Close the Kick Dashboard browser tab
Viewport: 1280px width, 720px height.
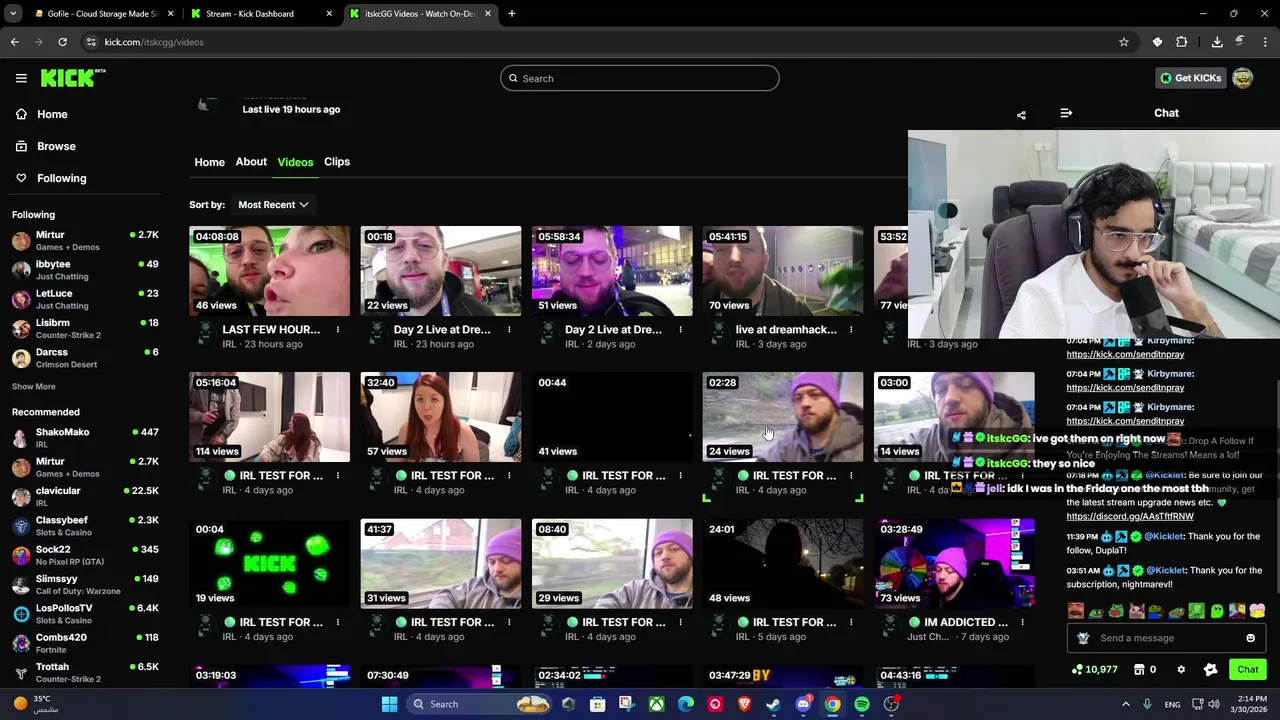[x=330, y=14]
